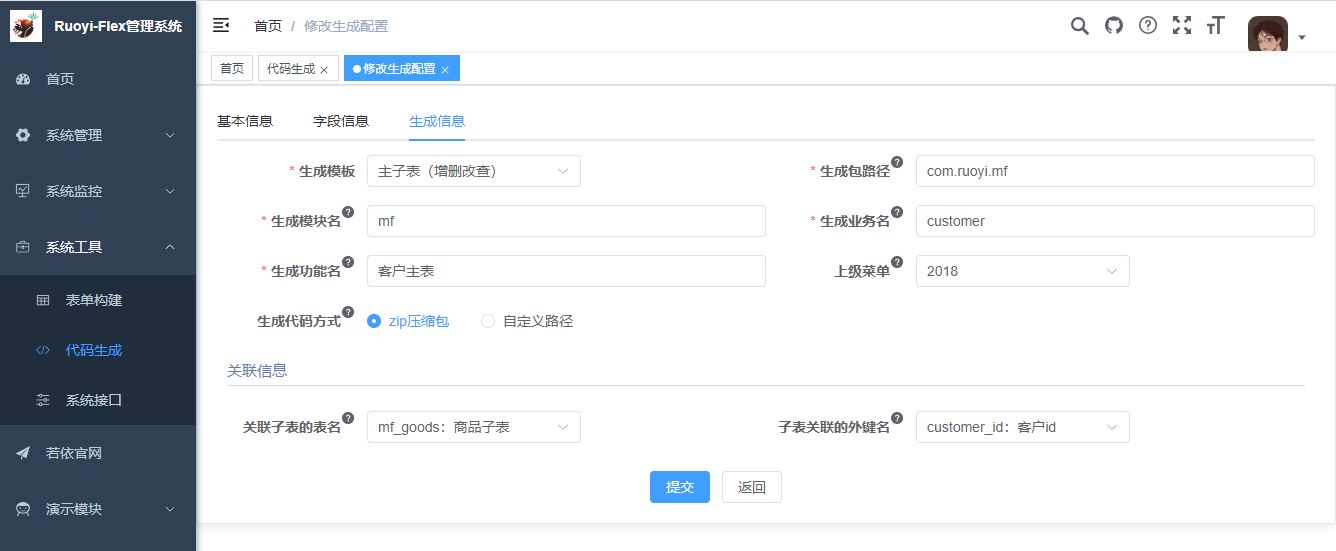
Task: Toggle the sidebar collapse hamburger icon
Action: (221, 25)
